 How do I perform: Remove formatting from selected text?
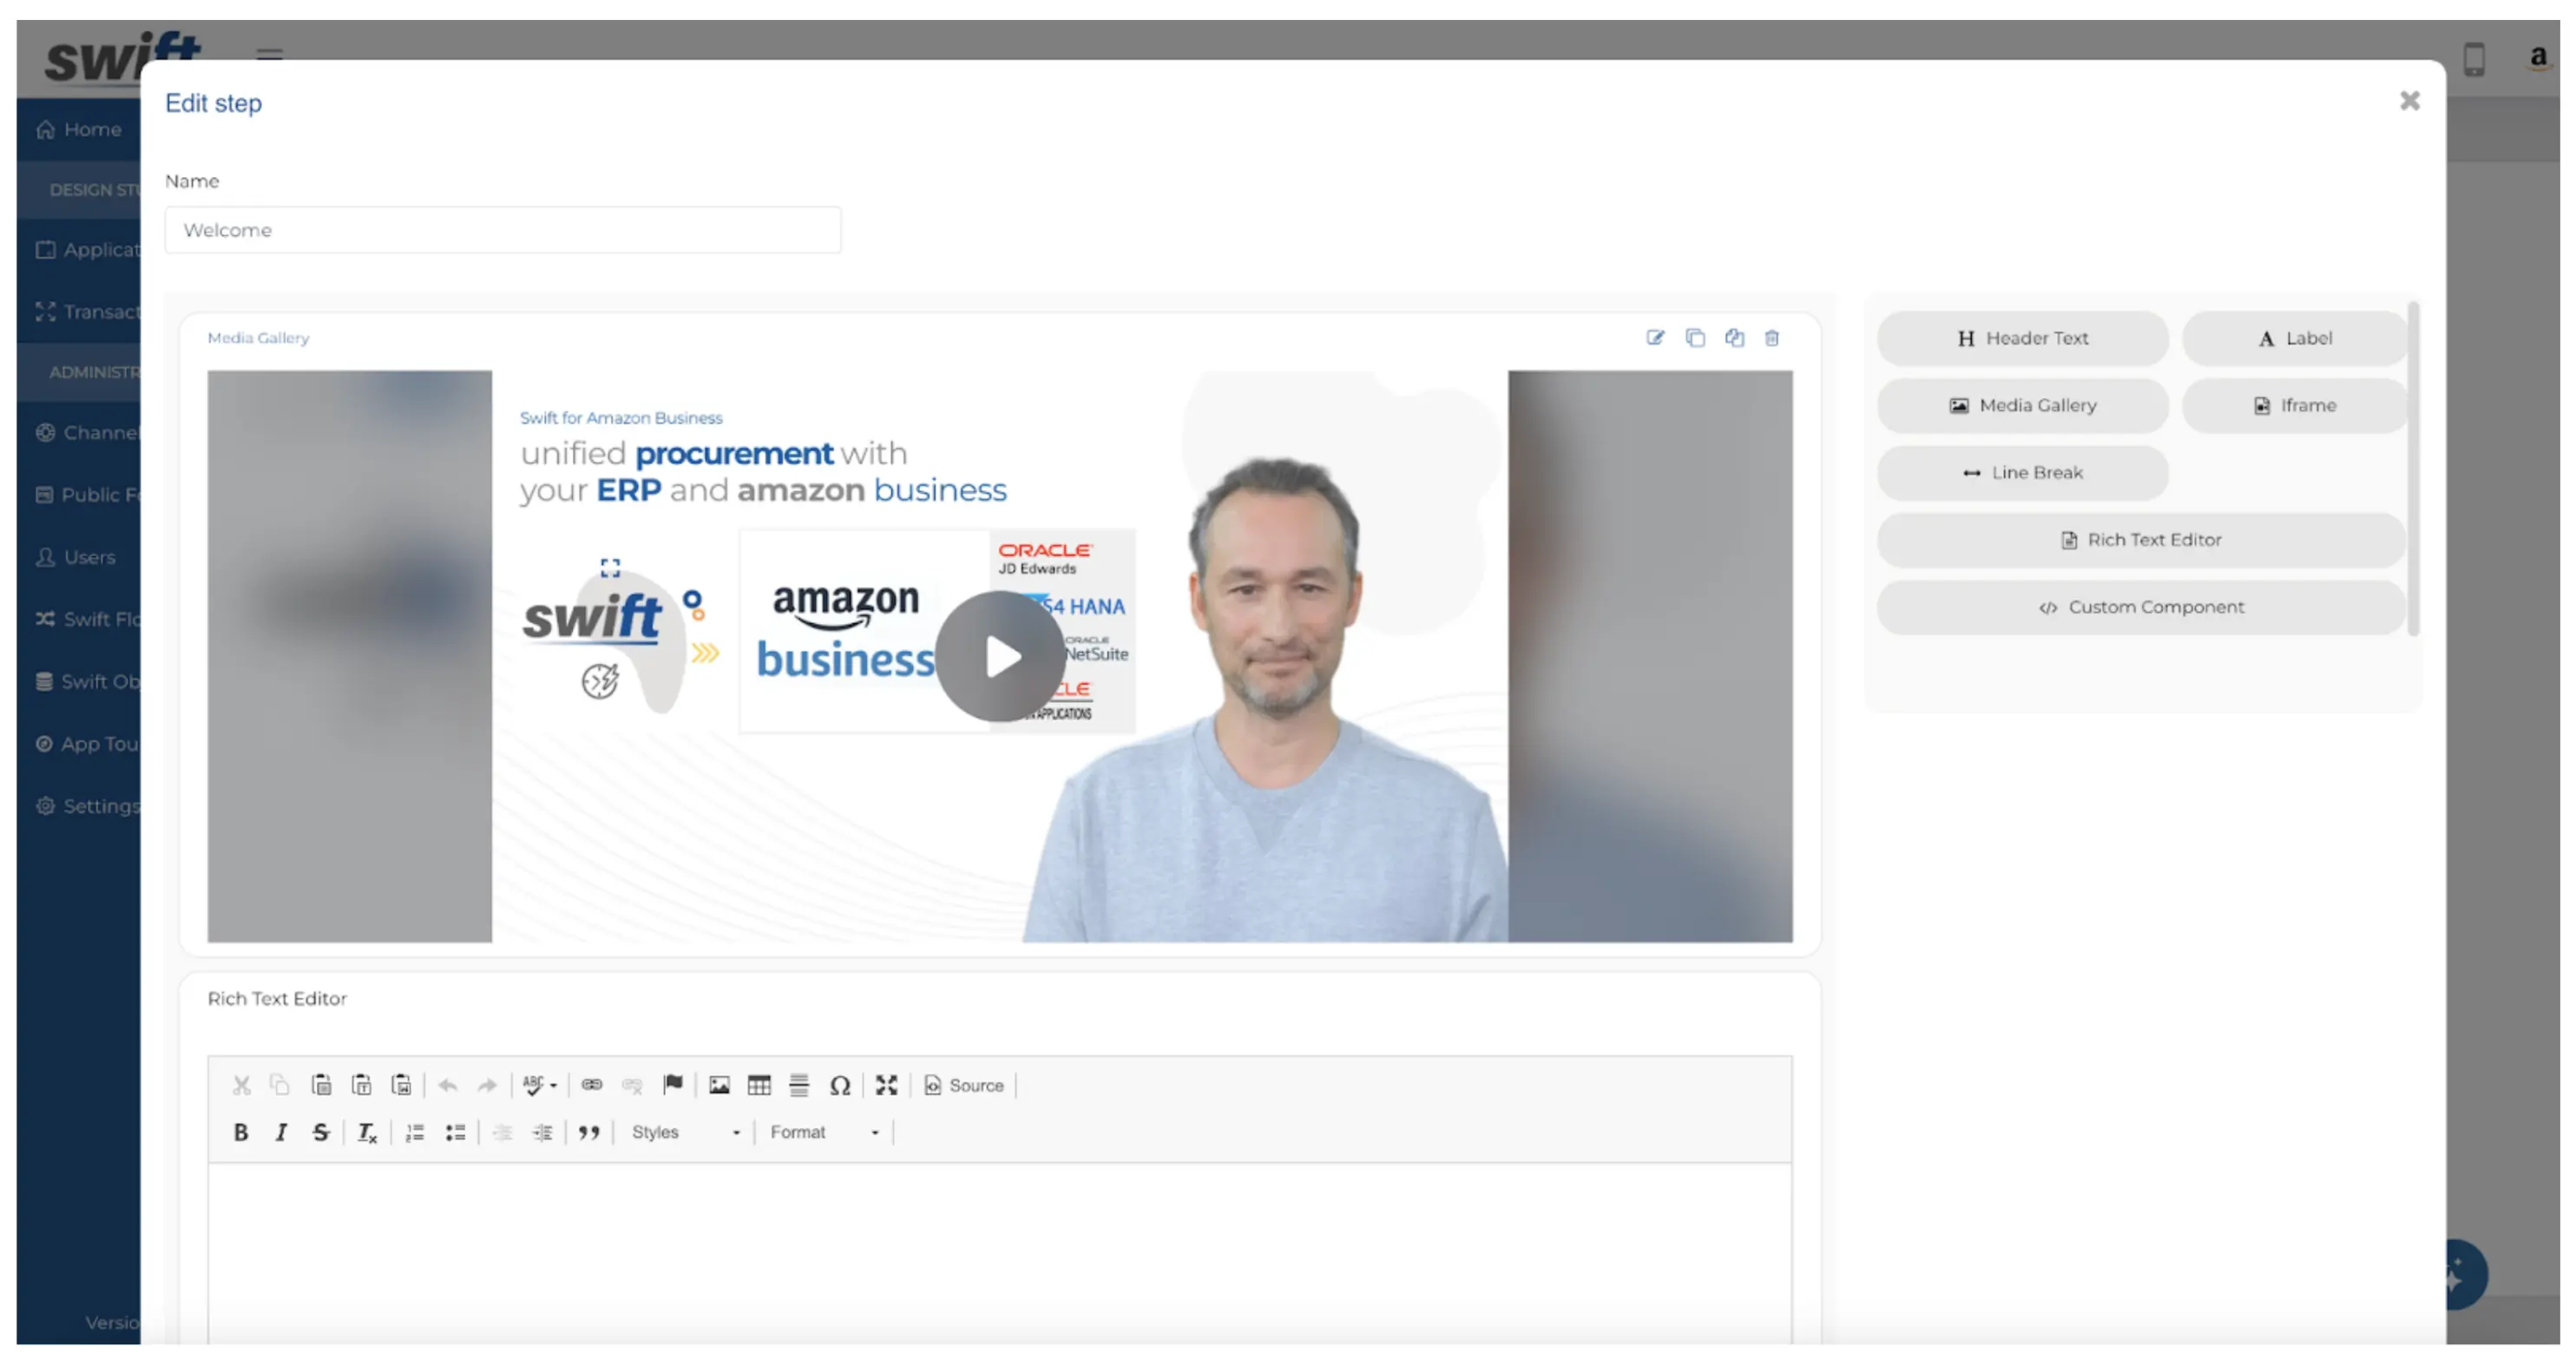367,1132
